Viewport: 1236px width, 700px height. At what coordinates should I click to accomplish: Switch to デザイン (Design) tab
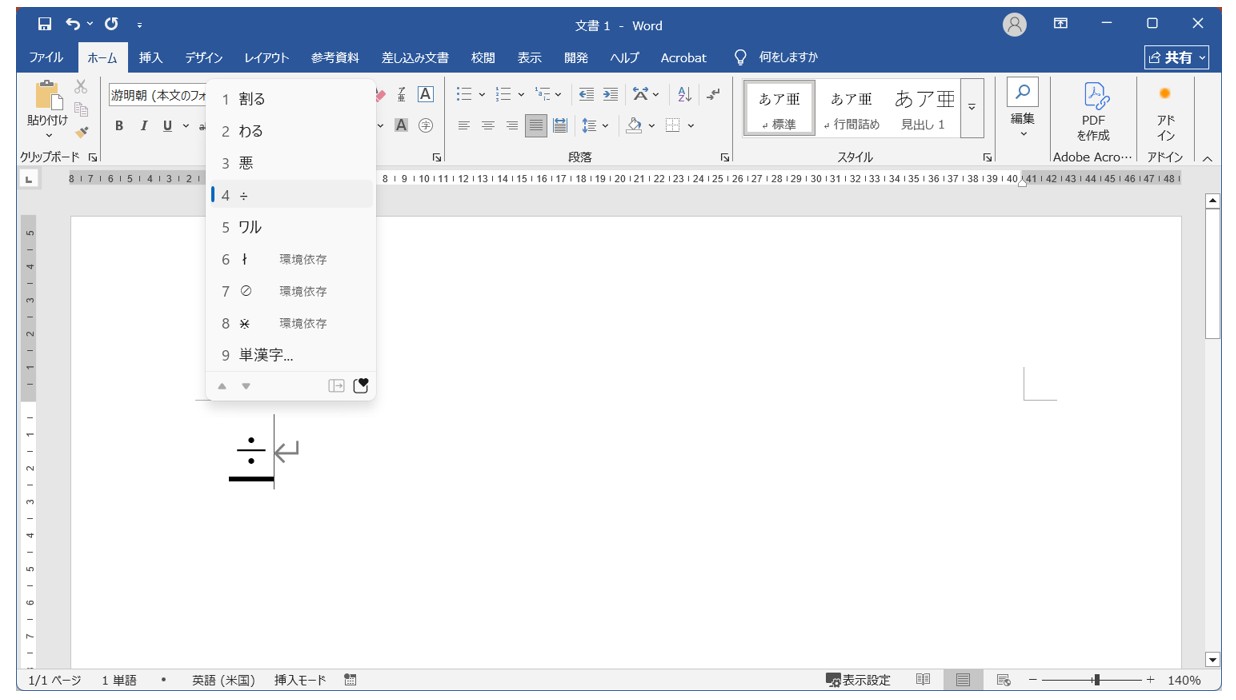coord(204,57)
